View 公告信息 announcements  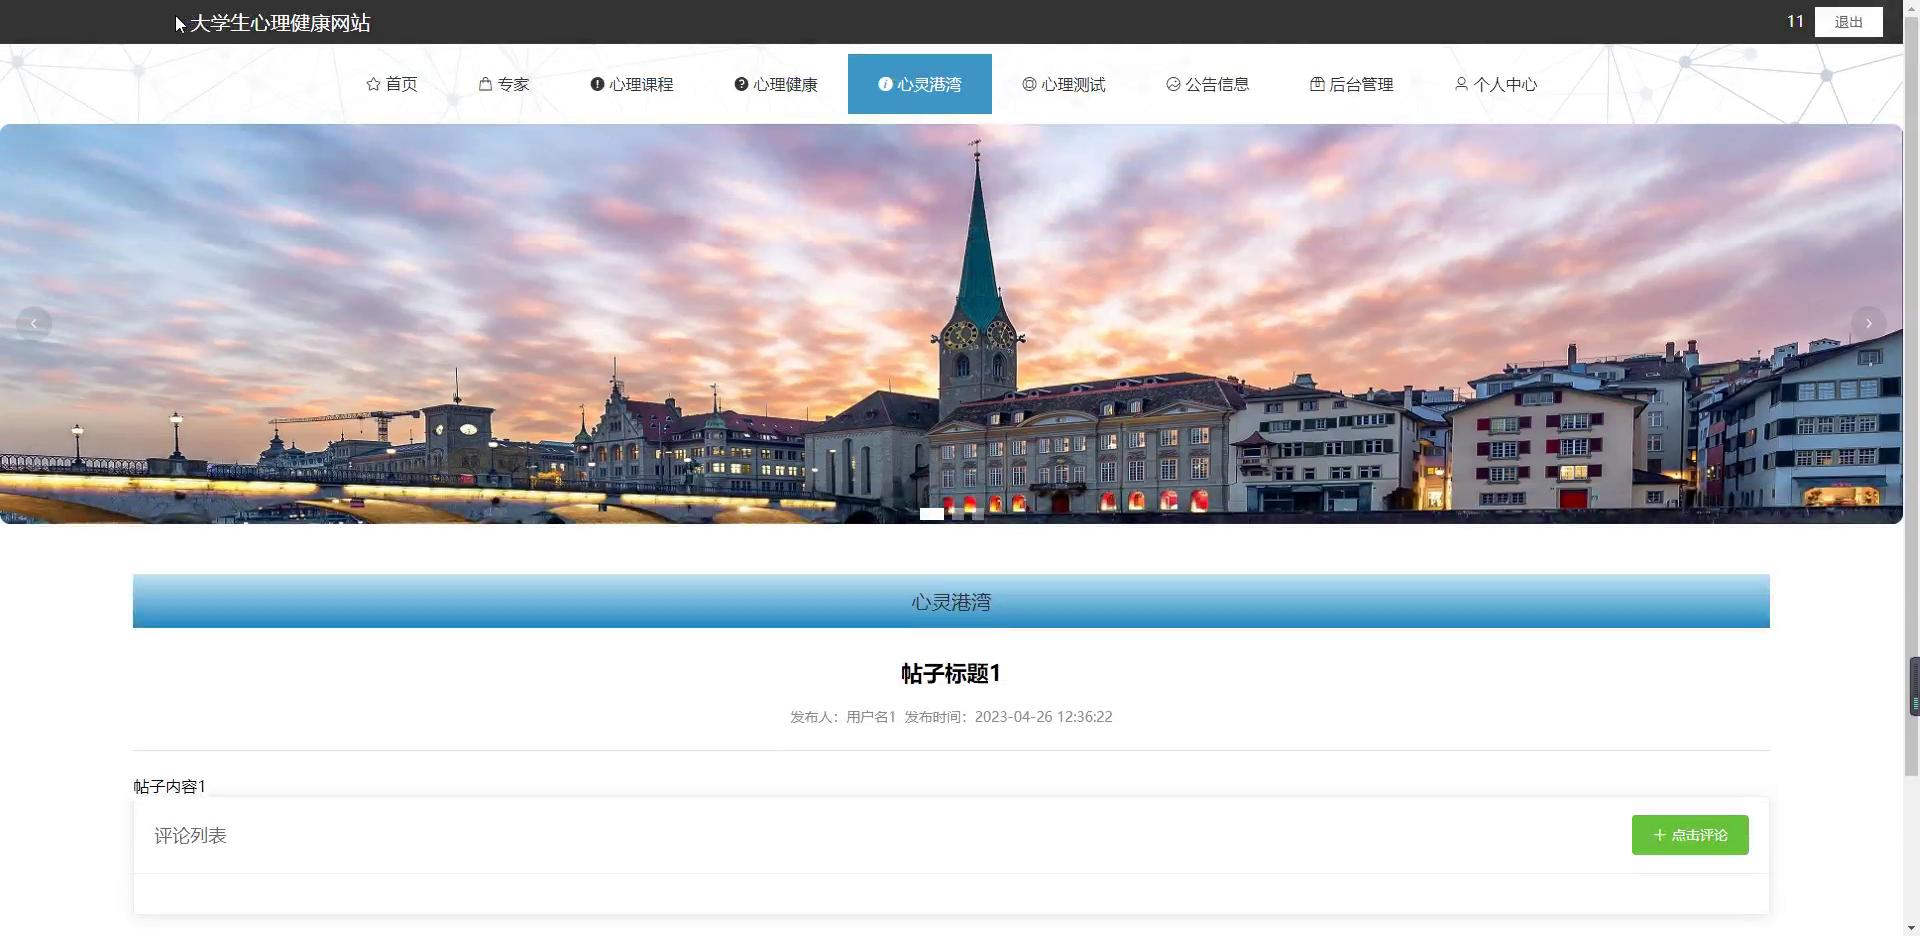(1208, 84)
